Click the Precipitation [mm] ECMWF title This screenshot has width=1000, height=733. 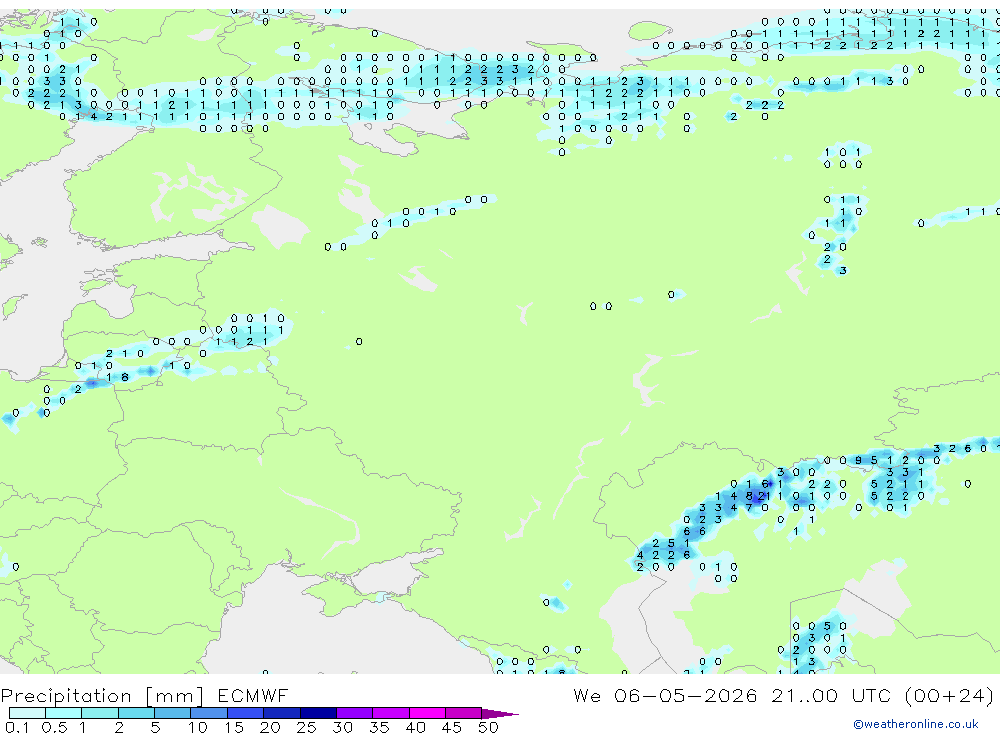144,695
